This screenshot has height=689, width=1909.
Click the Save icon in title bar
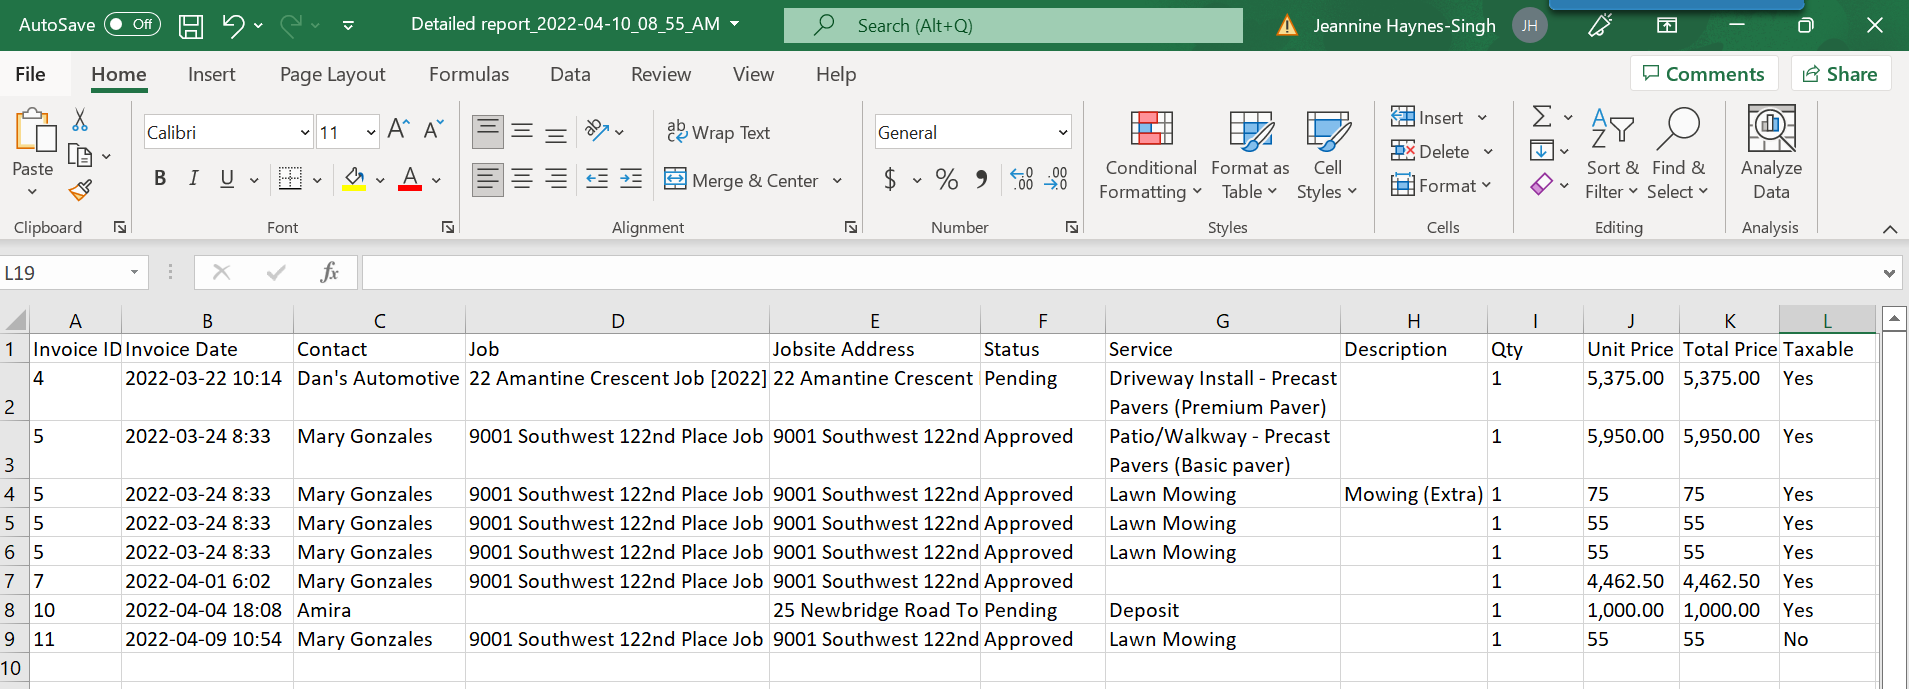[191, 26]
